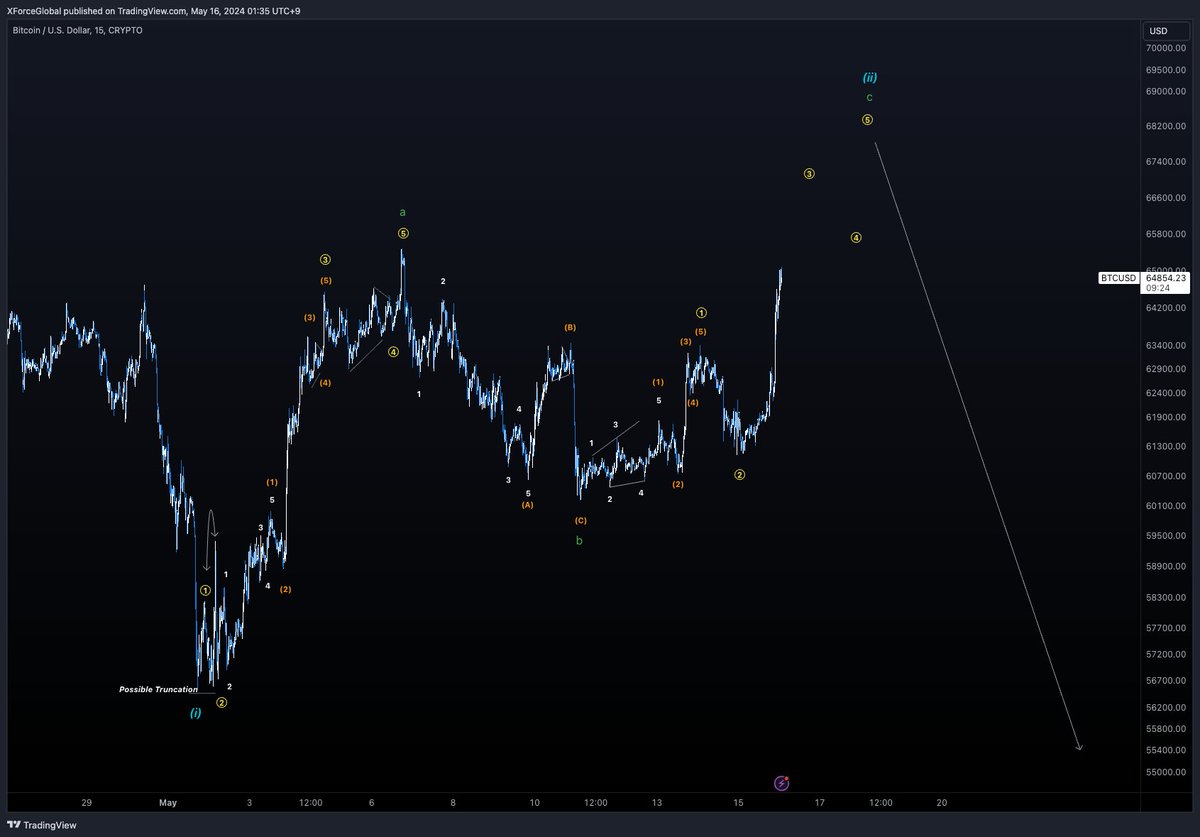Click the yellow circled 5 label near 68200
The height and width of the screenshot is (837, 1200).
click(867, 119)
